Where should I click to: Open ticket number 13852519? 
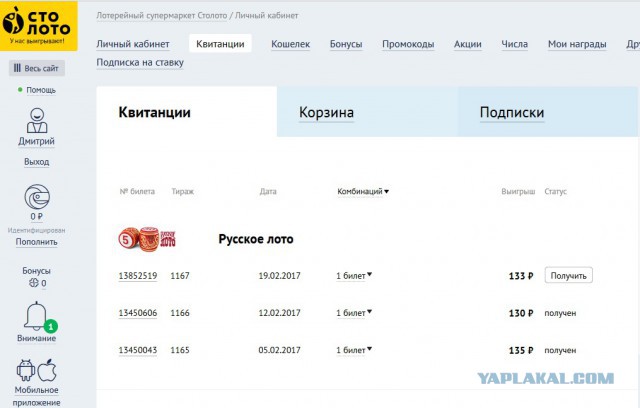pos(138,276)
